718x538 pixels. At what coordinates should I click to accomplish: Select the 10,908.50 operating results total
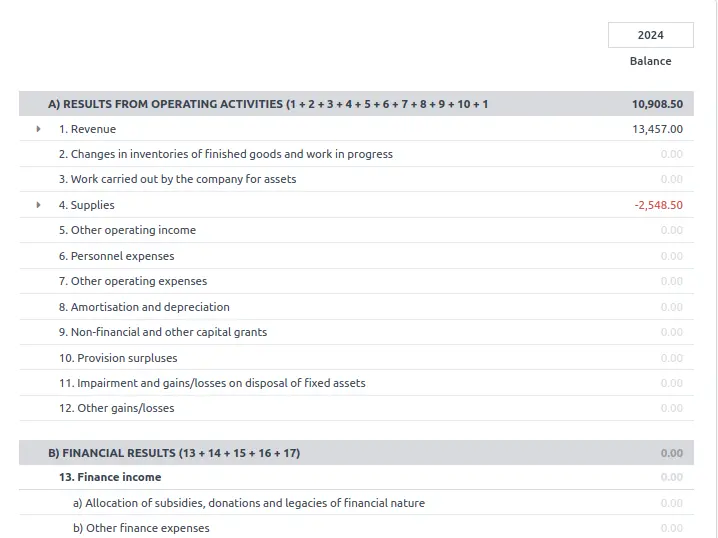tap(657, 104)
